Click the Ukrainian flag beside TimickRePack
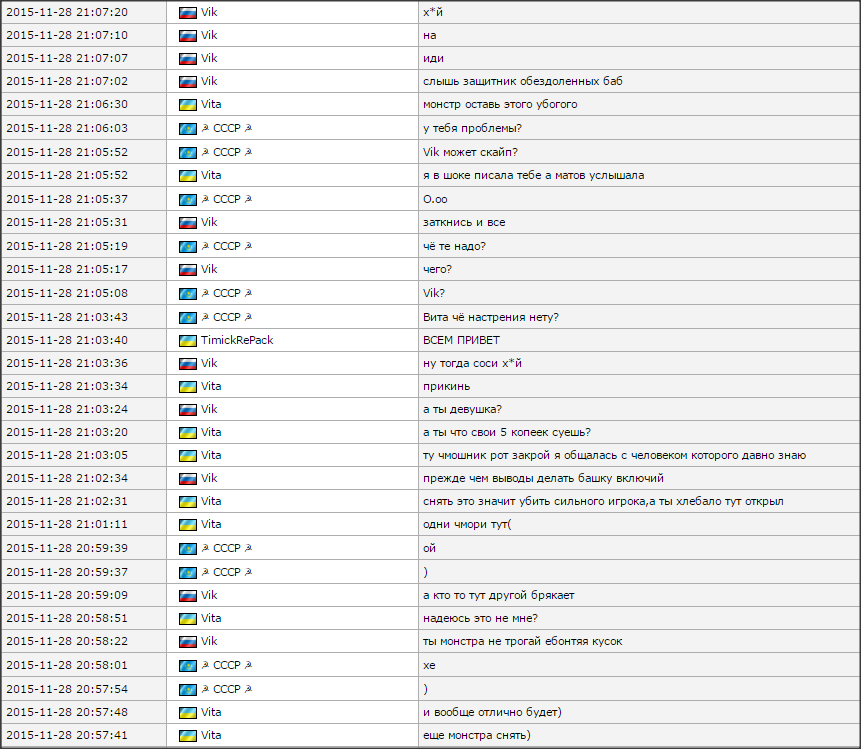The height and width of the screenshot is (749, 861). pos(187,340)
